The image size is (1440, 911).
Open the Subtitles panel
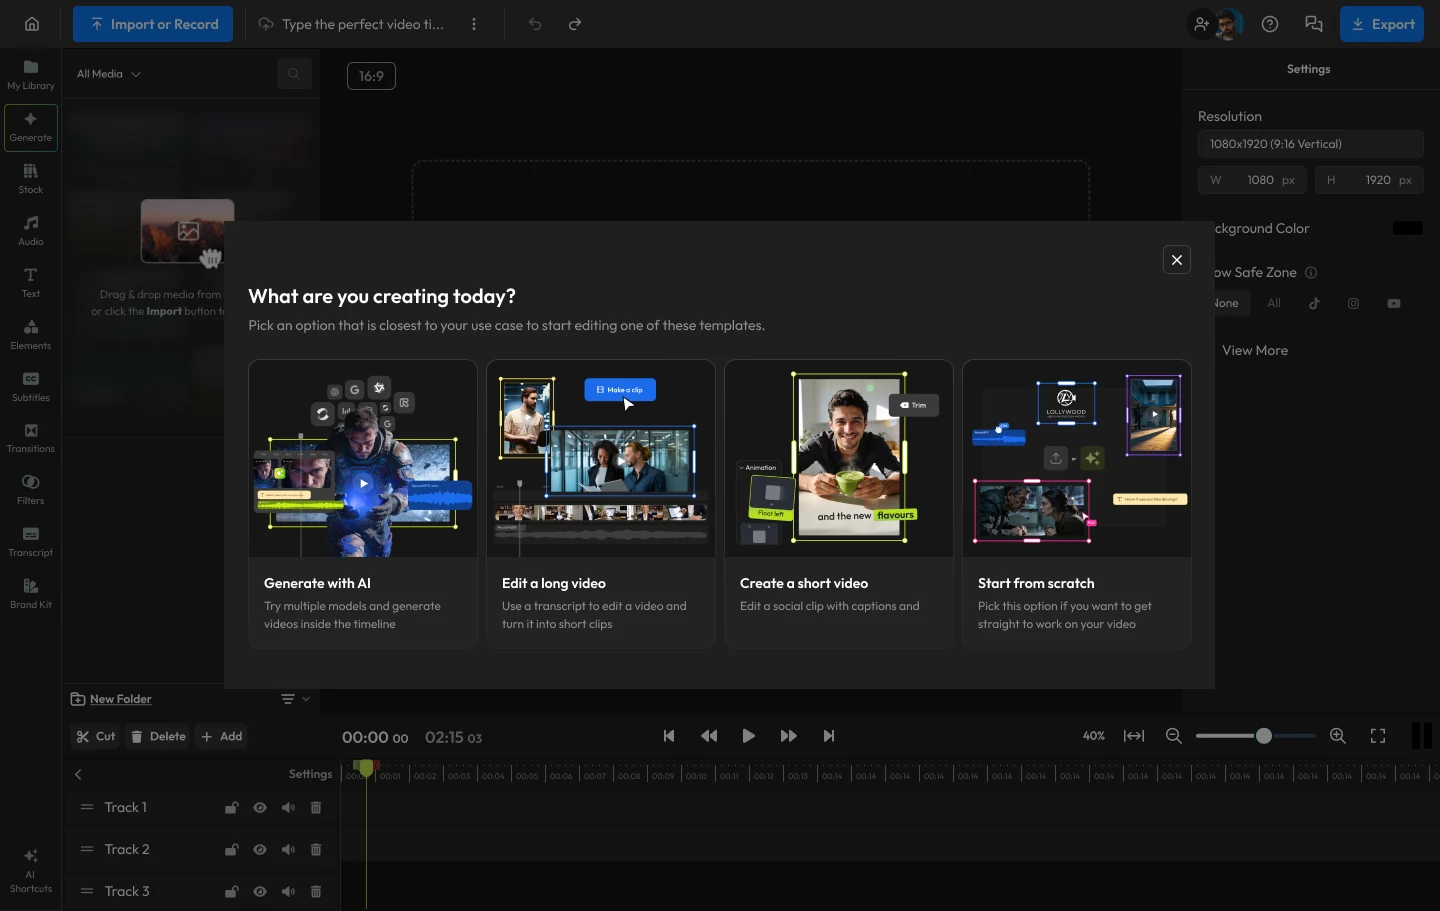[31, 387]
